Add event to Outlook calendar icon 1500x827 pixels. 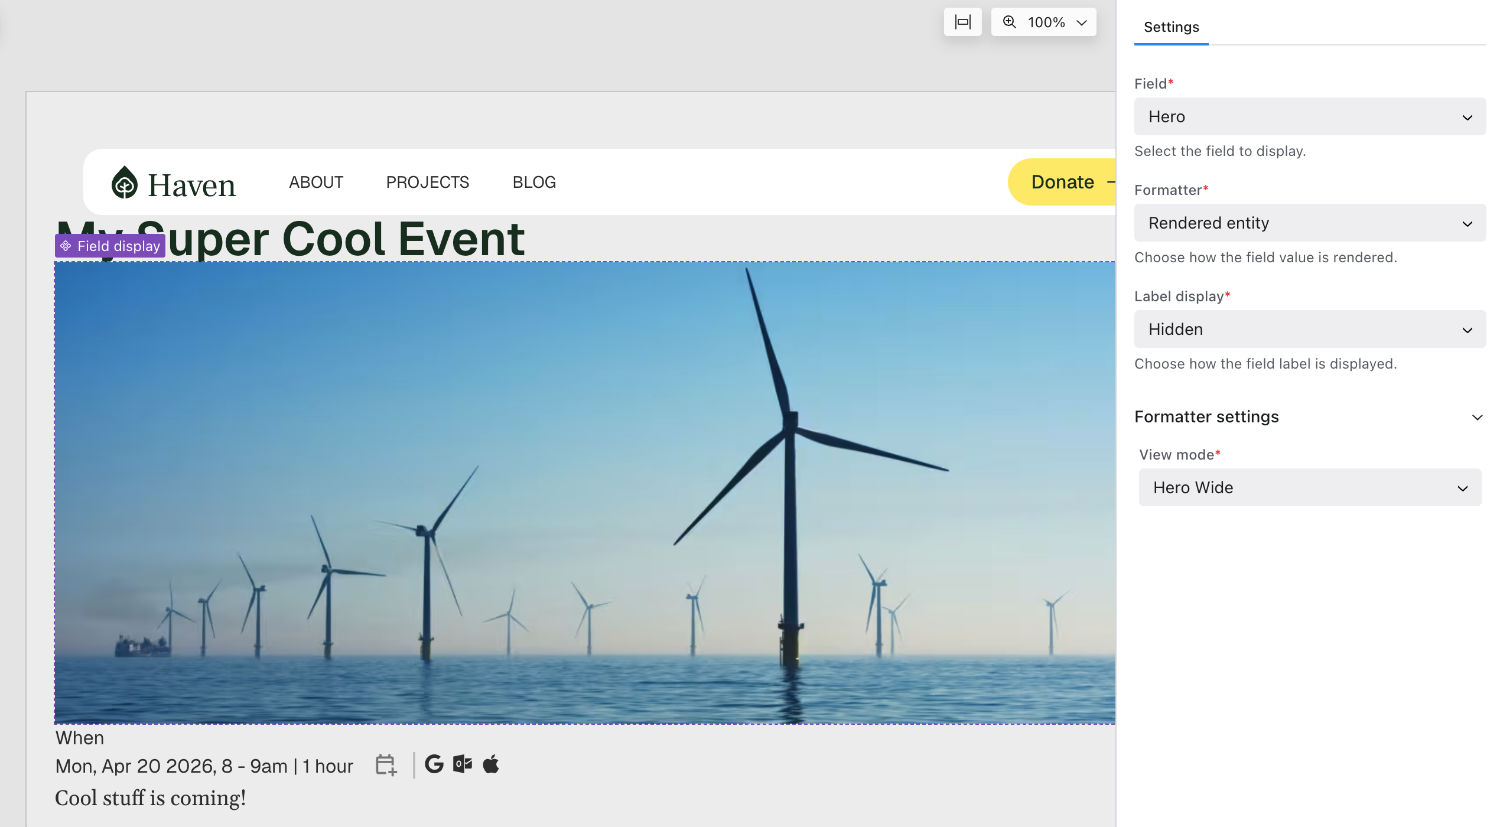(x=462, y=764)
